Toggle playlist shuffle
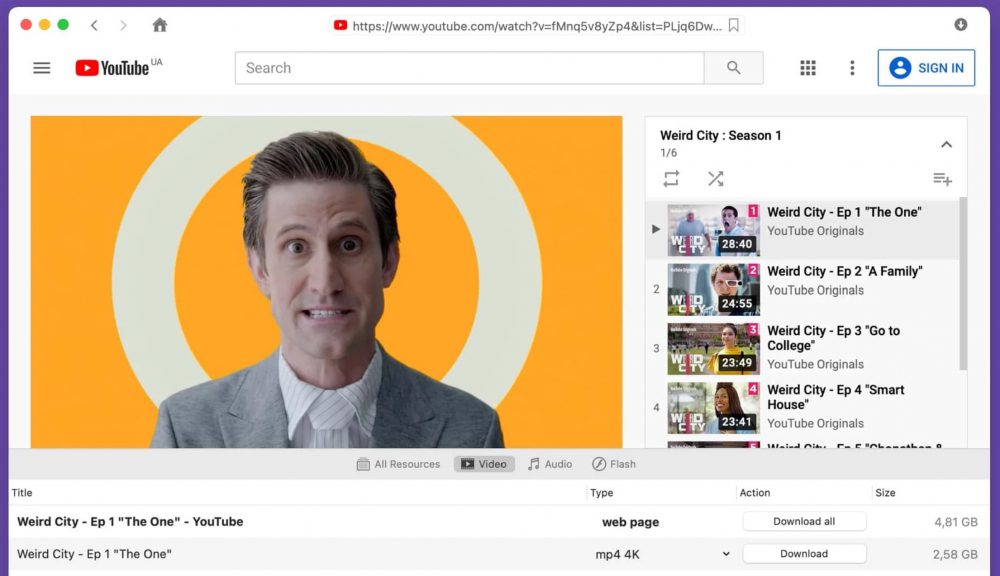This screenshot has height=576, width=1000. pos(716,179)
